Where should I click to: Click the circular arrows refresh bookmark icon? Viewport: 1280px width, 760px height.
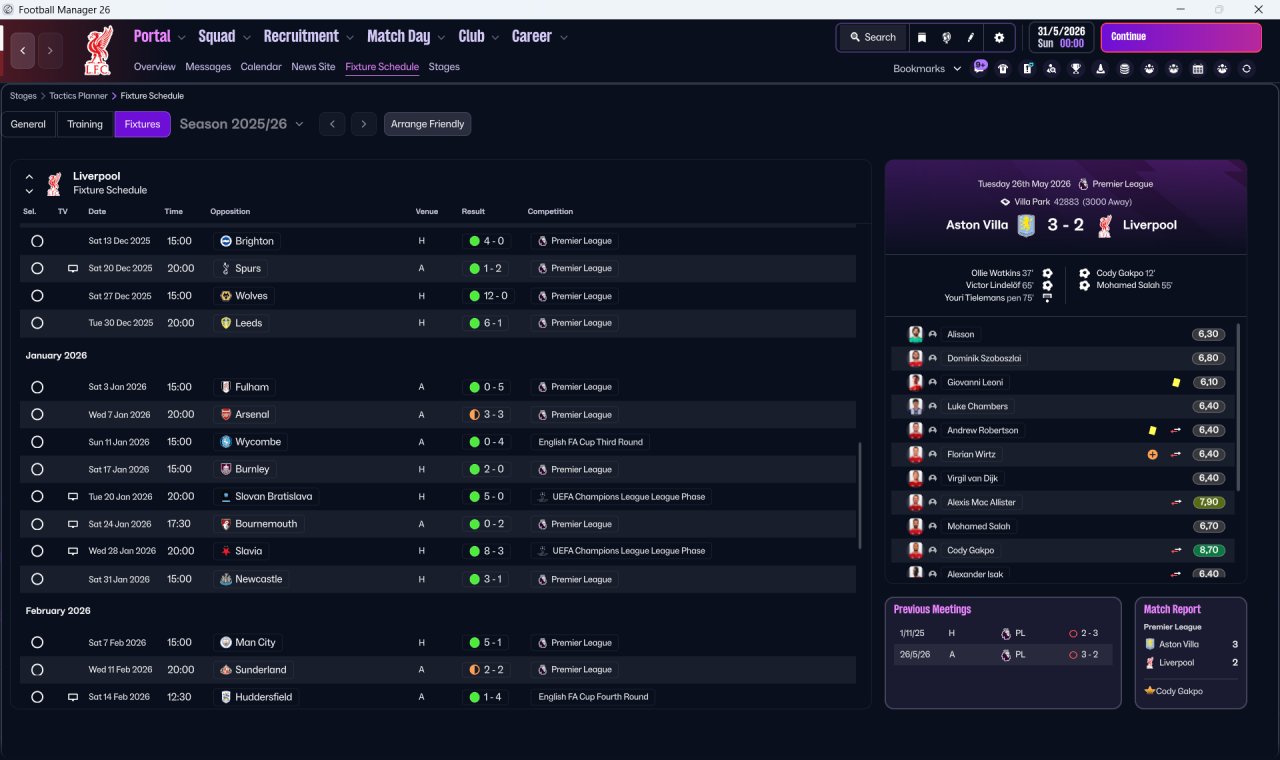click(x=1246, y=69)
